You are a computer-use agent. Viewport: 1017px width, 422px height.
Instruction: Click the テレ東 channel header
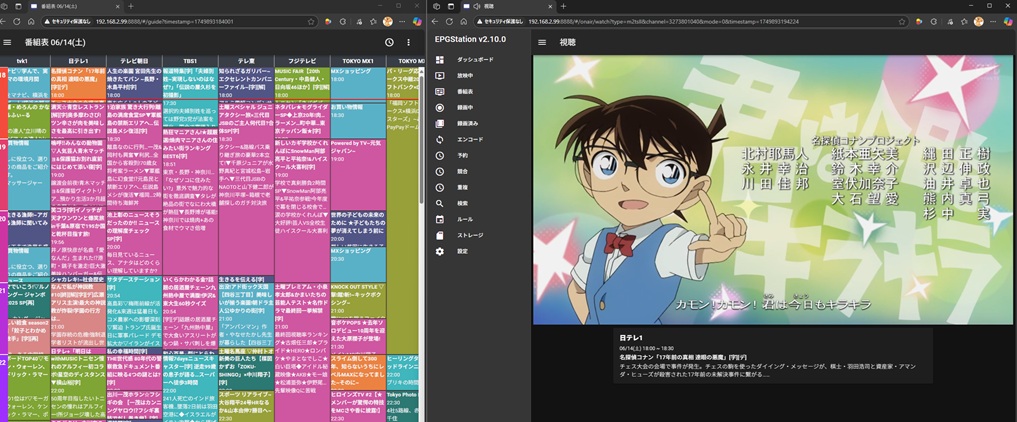point(246,61)
